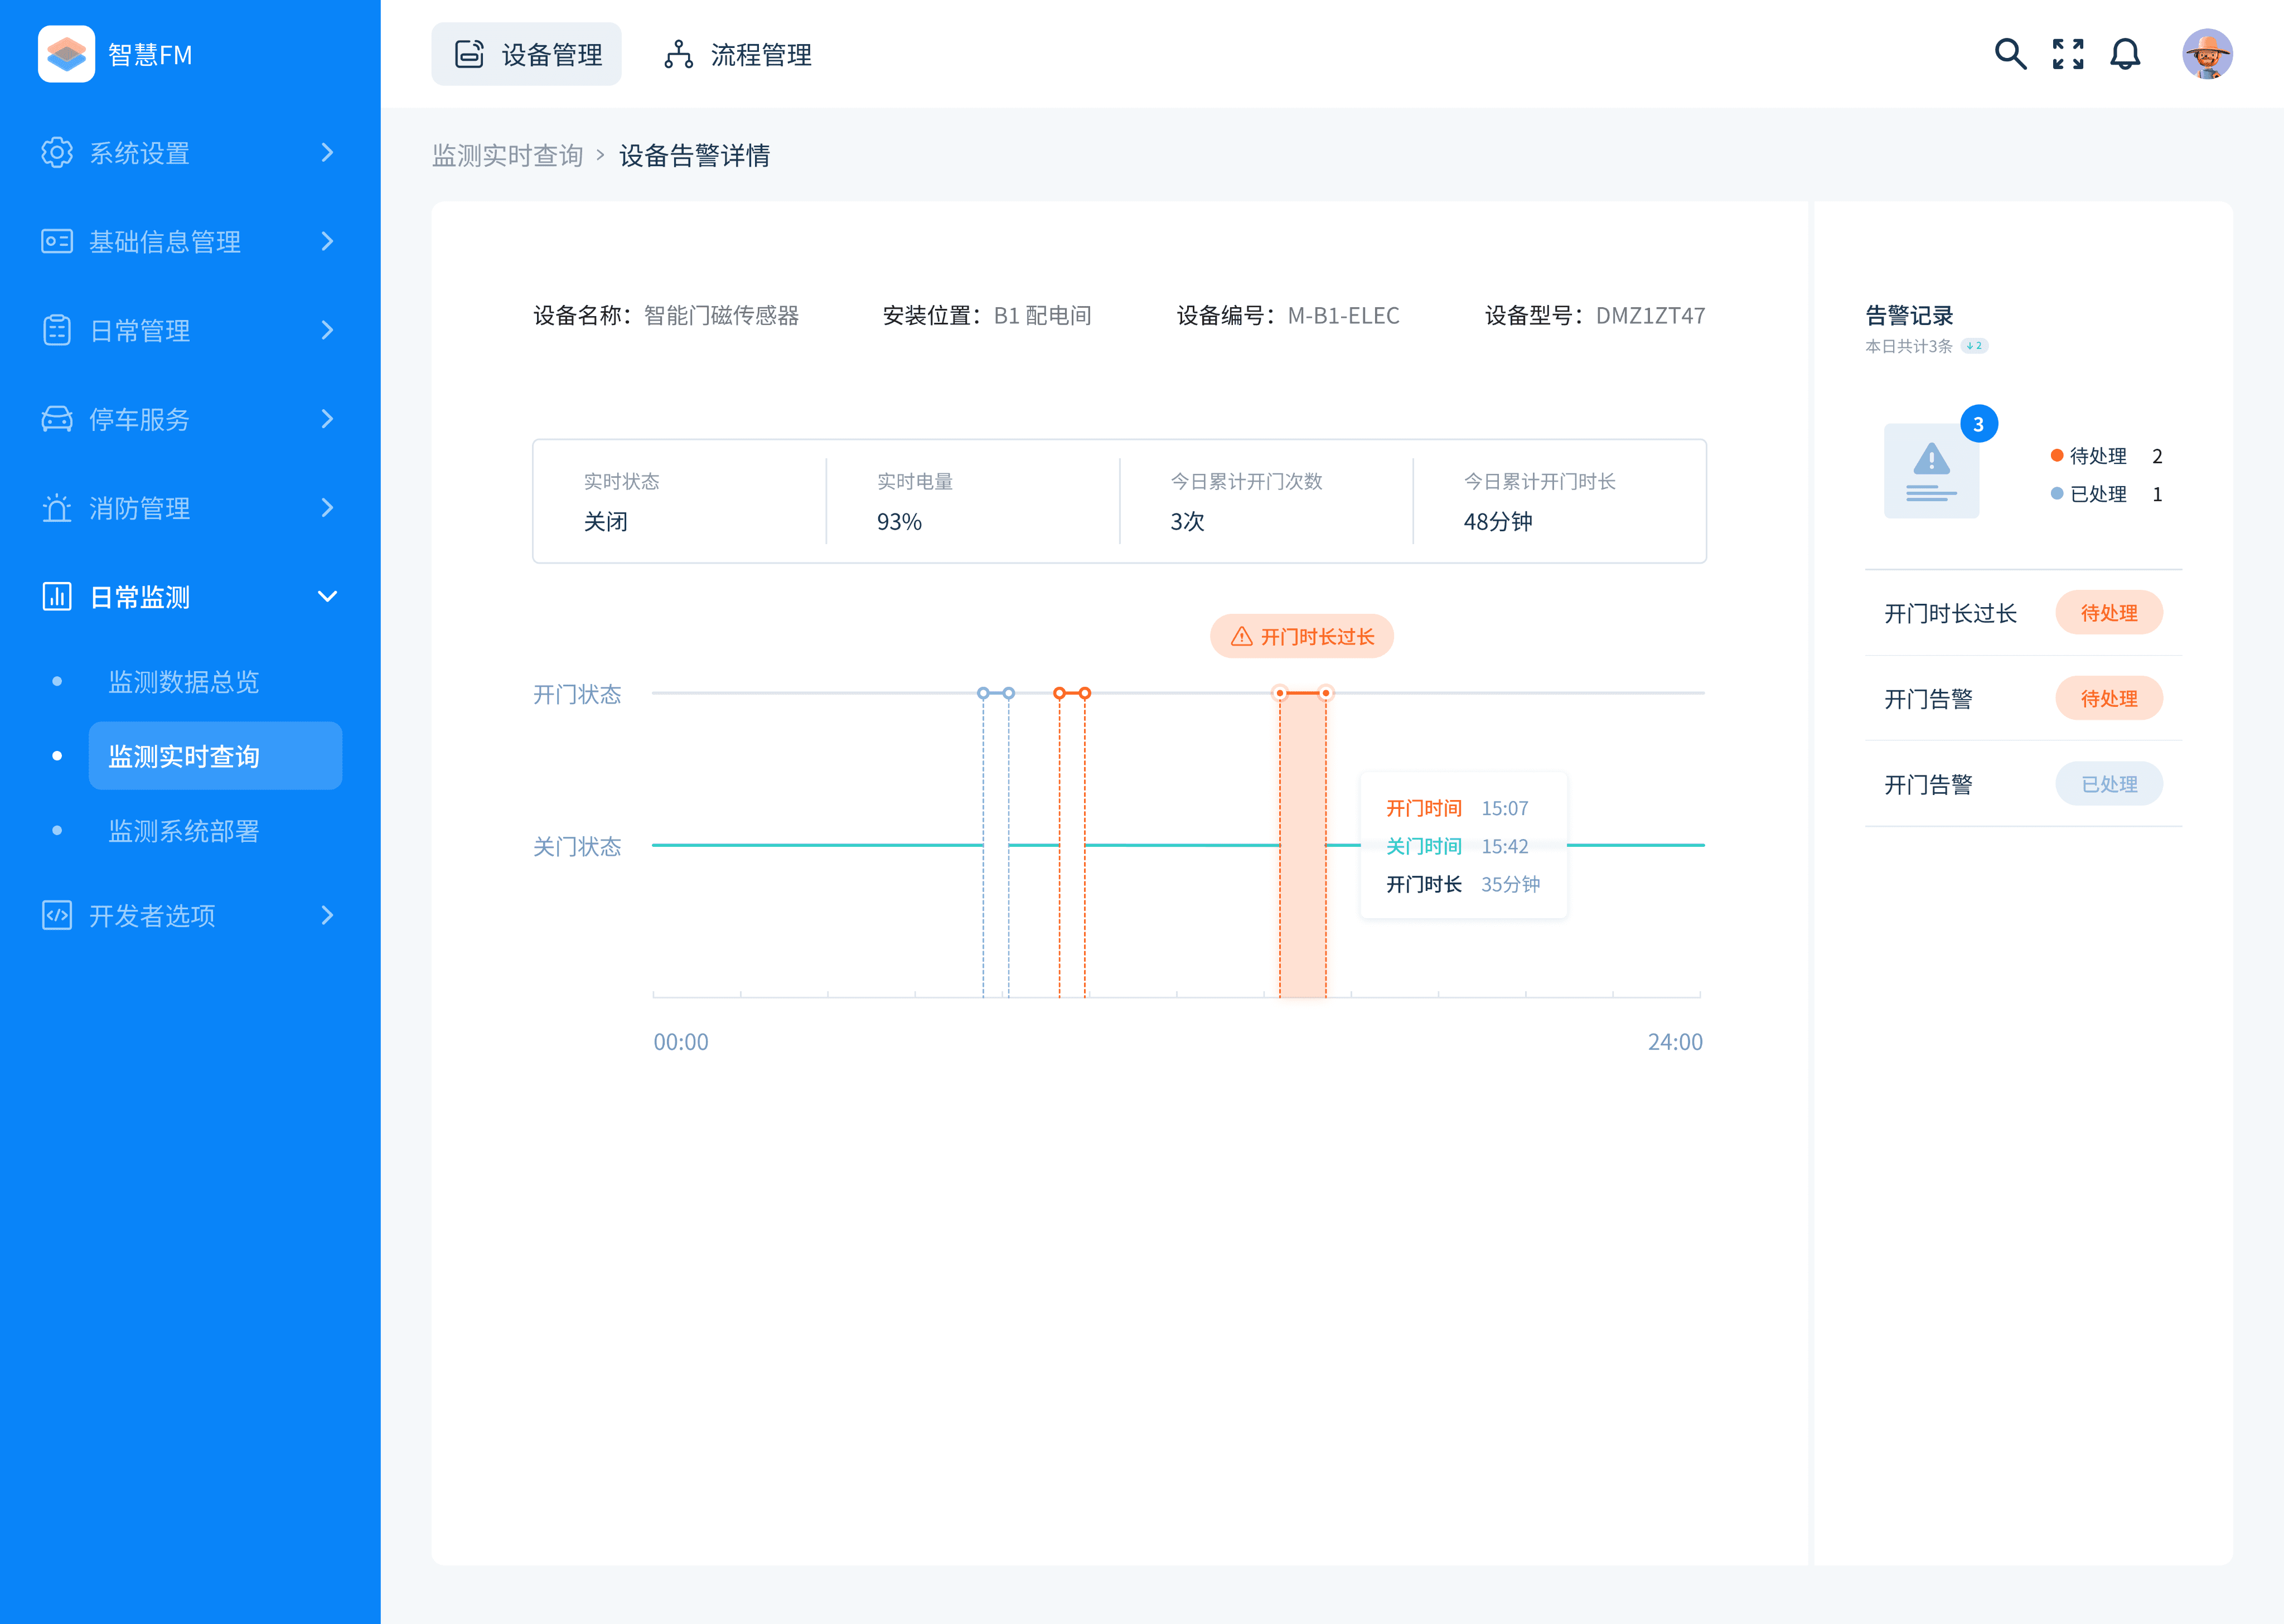This screenshot has width=2284, height=1624.
Task: Click the 系统设置 gear icon
Action: click(57, 152)
